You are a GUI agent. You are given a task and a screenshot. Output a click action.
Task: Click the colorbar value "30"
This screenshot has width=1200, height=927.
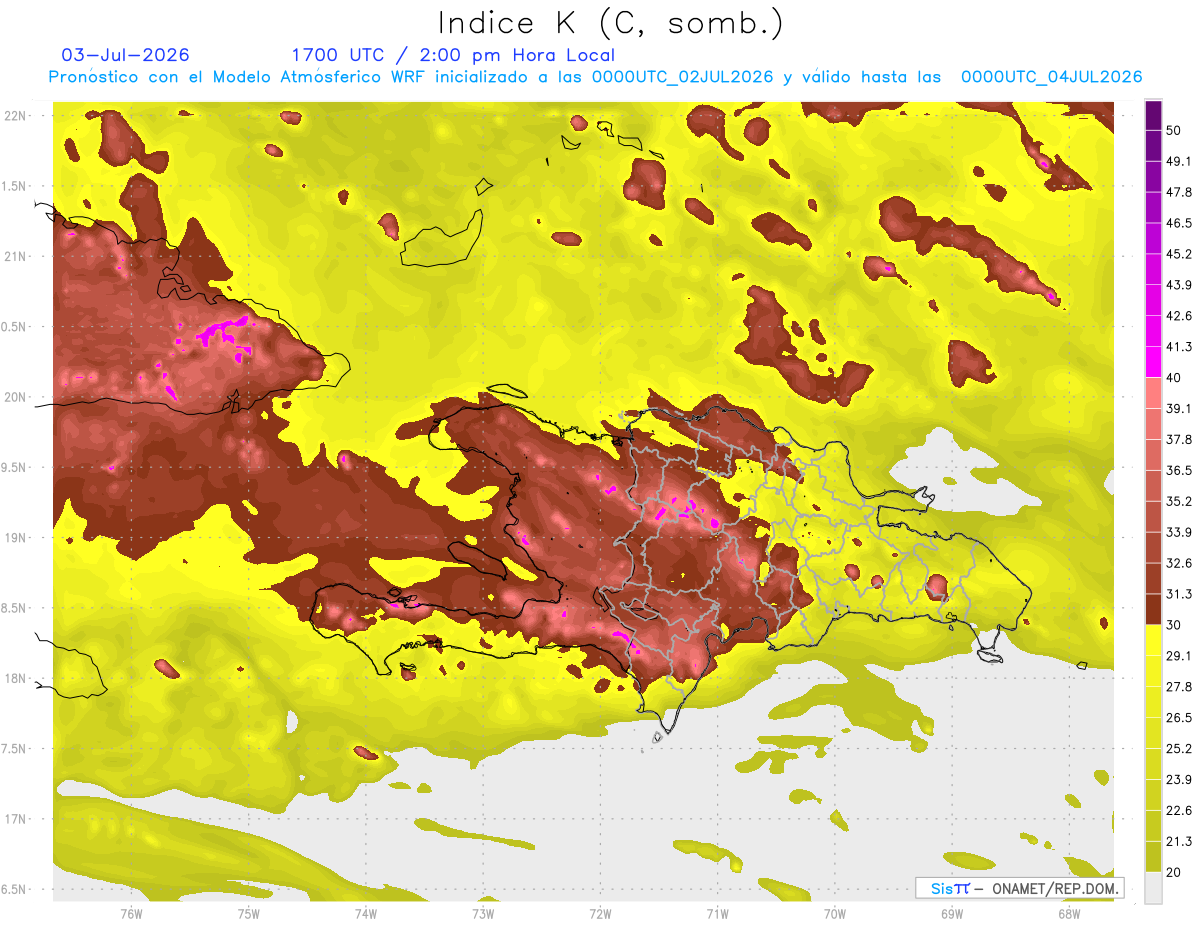pos(1175,624)
